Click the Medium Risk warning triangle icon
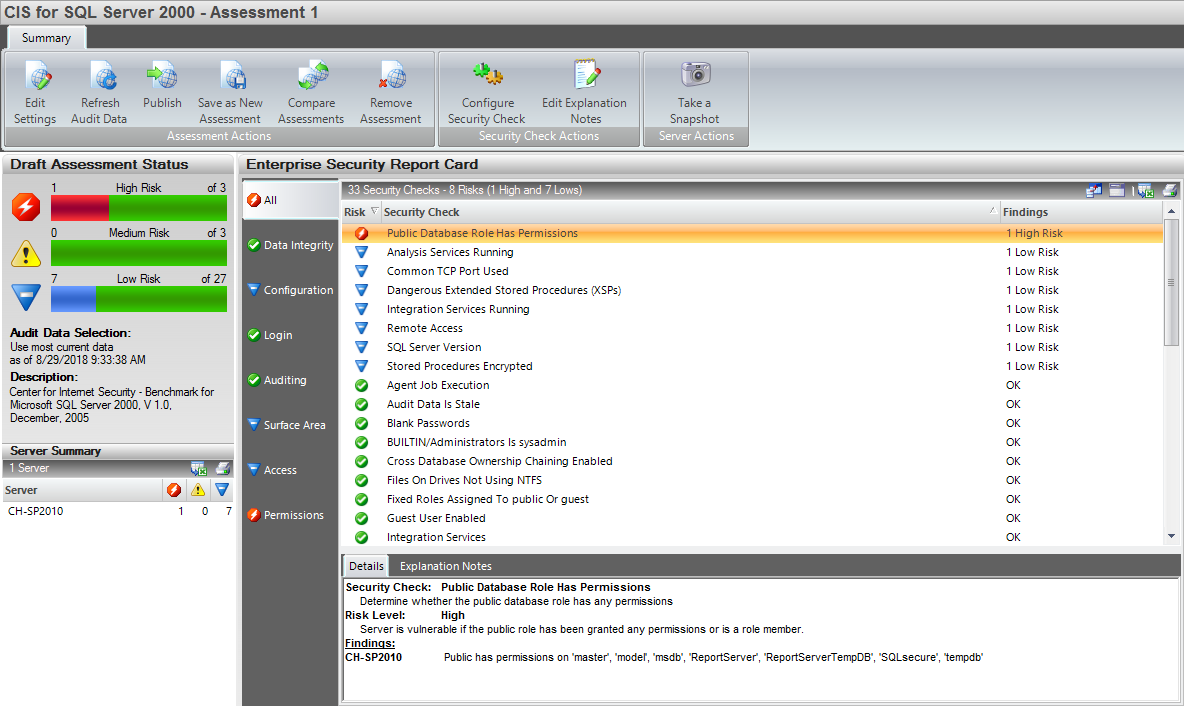1184x706 pixels. pyautogui.click(x=26, y=254)
